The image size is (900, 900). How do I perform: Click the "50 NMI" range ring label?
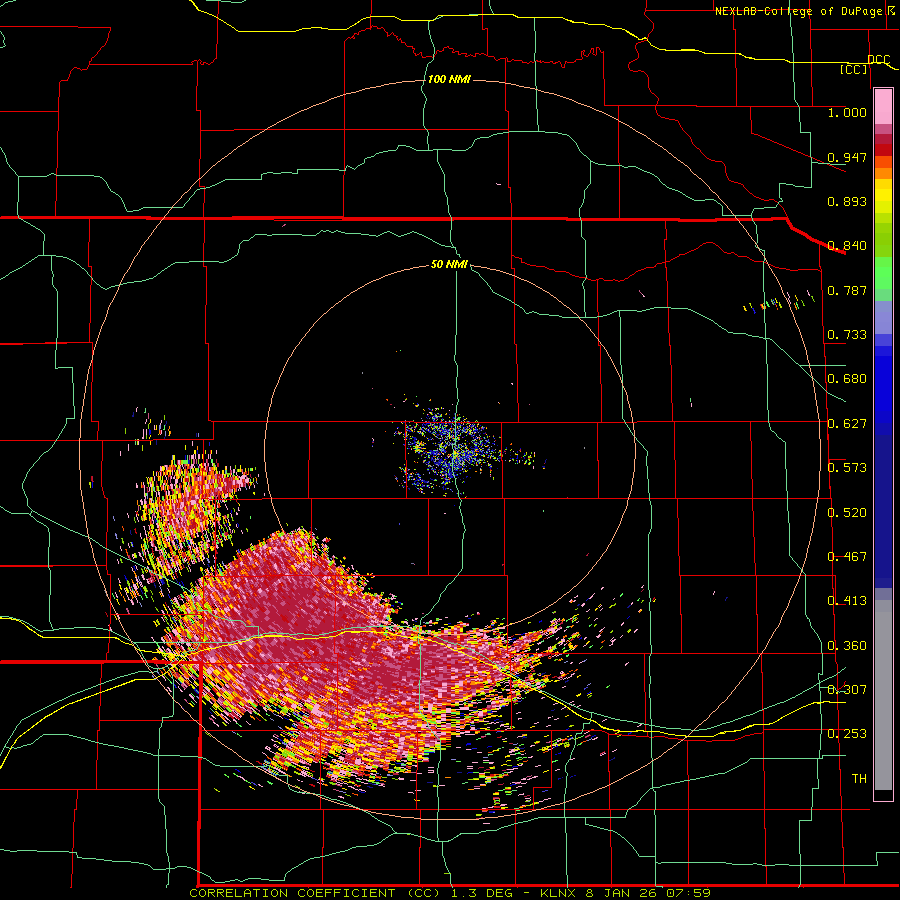(x=449, y=264)
